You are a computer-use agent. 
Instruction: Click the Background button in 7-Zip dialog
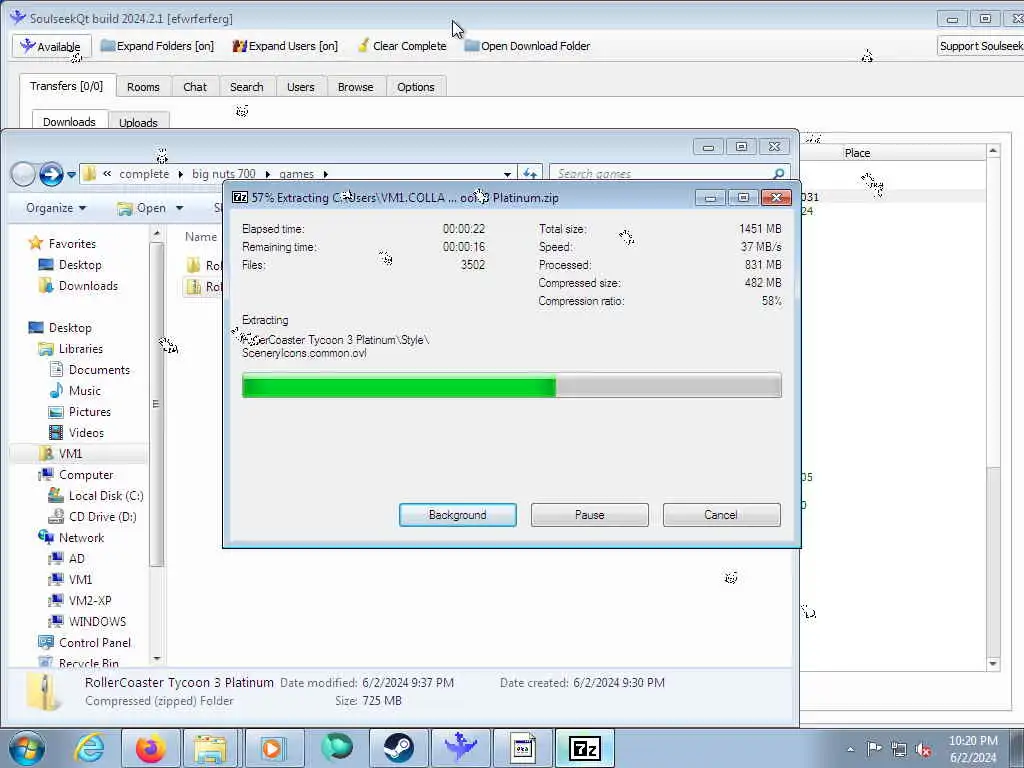coord(457,515)
